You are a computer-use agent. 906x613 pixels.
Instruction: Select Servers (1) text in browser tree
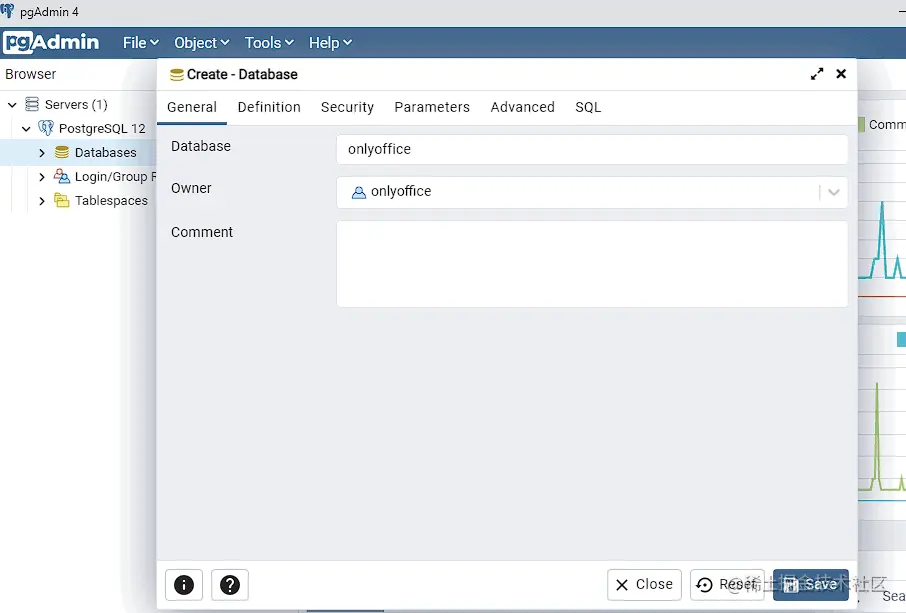[x=76, y=105]
